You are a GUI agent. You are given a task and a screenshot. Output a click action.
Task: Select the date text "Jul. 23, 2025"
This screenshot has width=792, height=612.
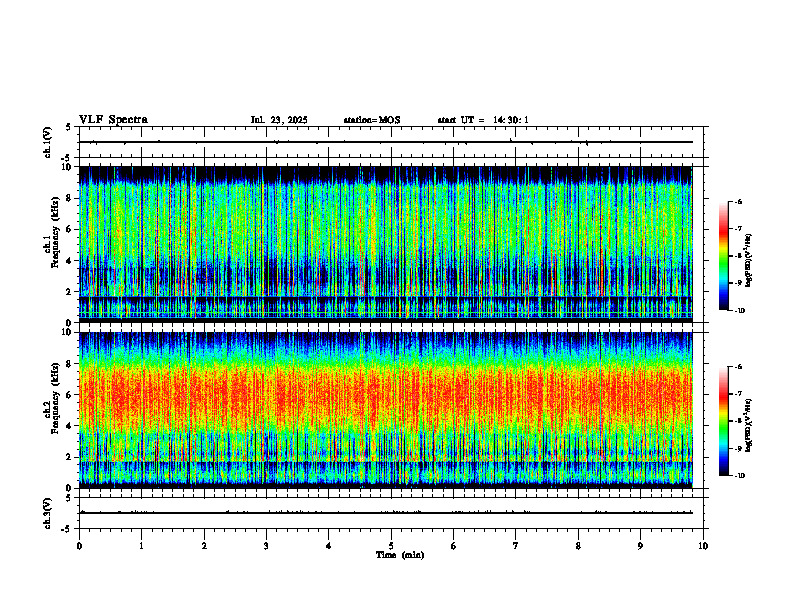(x=279, y=120)
